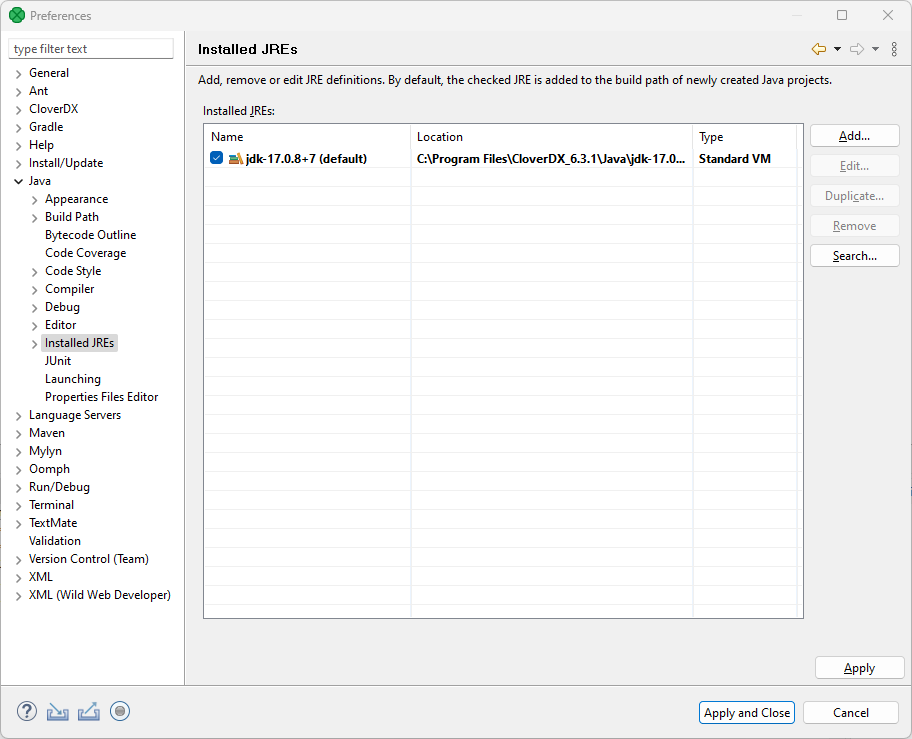Image resolution: width=912 pixels, height=739 pixels.
Task: Click the Help question mark icon
Action: point(27,712)
